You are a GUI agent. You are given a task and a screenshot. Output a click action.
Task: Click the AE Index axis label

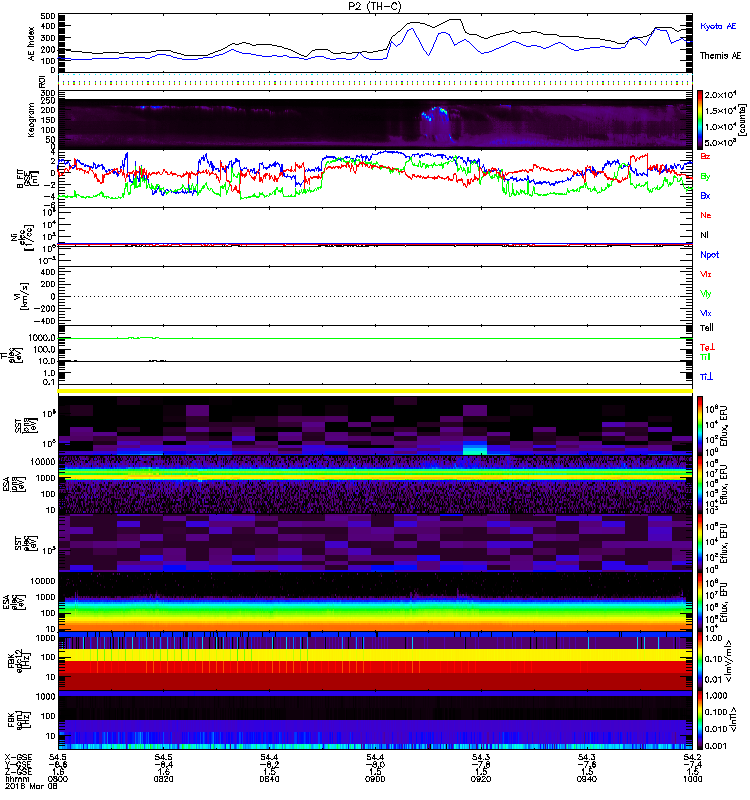pyautogui.click(x=31, y=44)
